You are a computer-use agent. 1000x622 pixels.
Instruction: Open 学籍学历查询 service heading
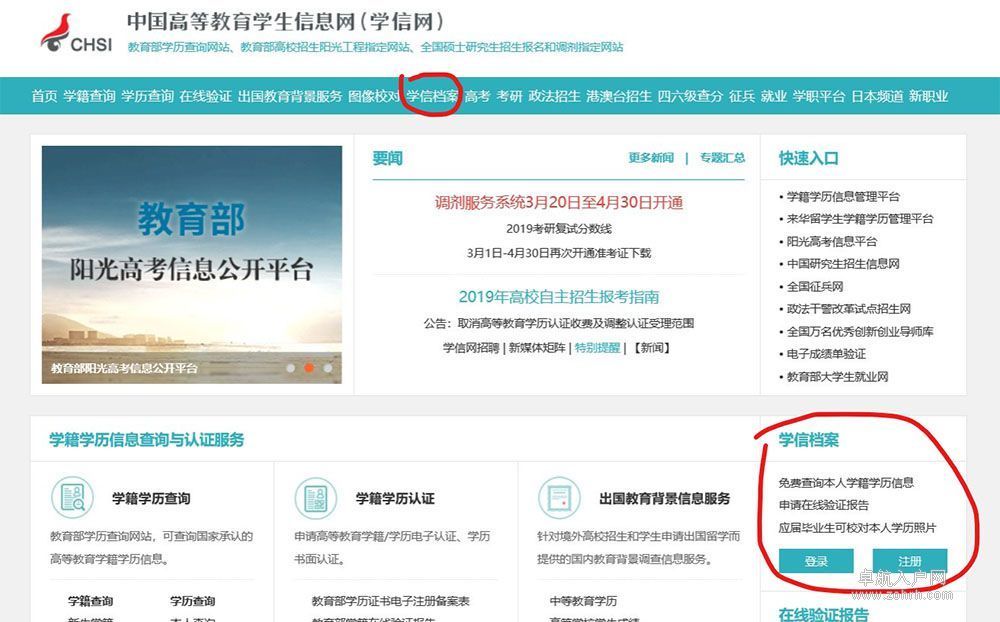pyautogui.click(x=151, y=498)
